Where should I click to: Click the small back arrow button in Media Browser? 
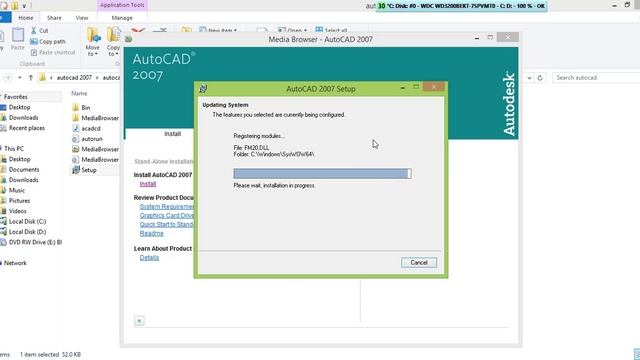(x=139, y=321)
